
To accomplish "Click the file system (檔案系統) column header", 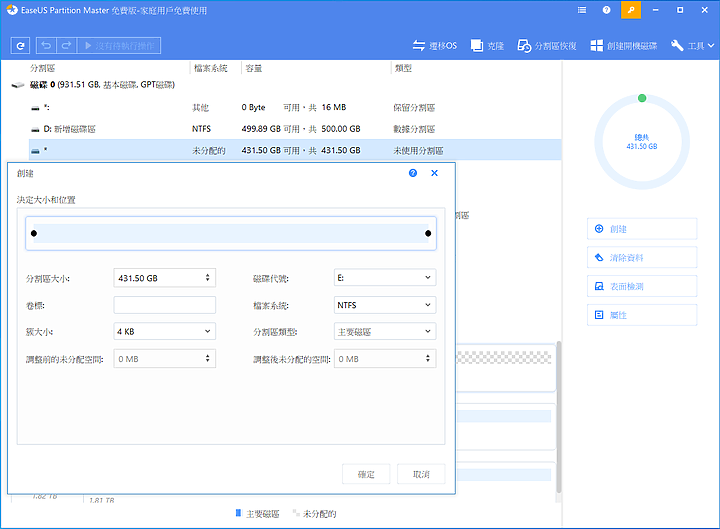I will click(211, 68).
